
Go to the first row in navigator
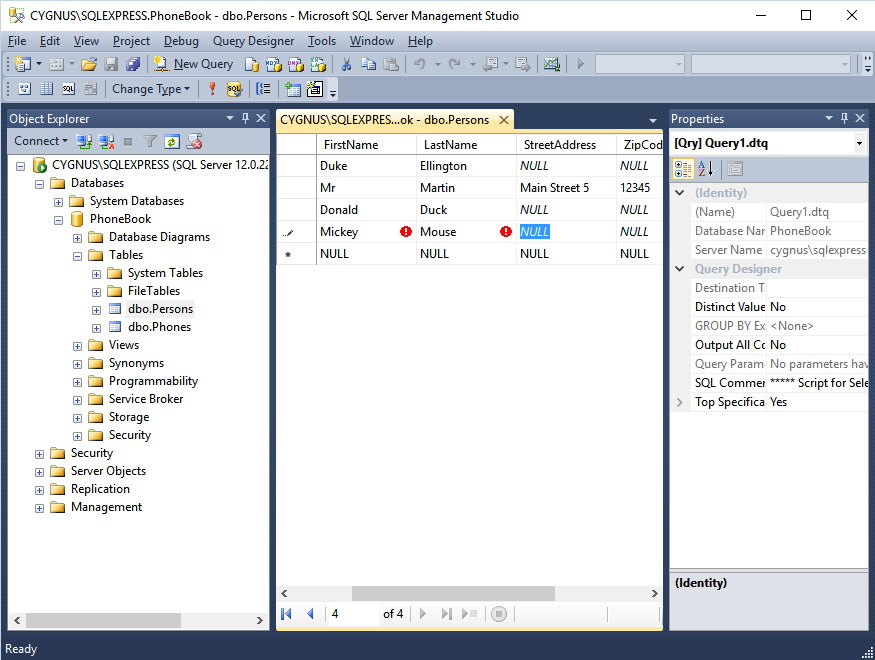point(287,614)
